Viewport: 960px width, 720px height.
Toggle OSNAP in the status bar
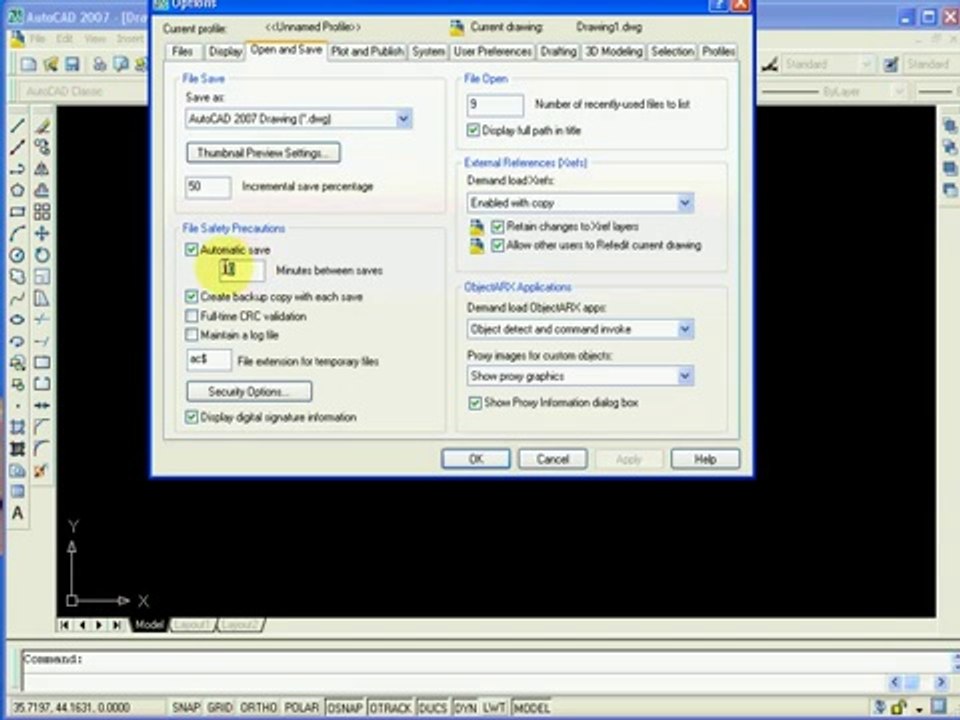[x=344, y=708]
